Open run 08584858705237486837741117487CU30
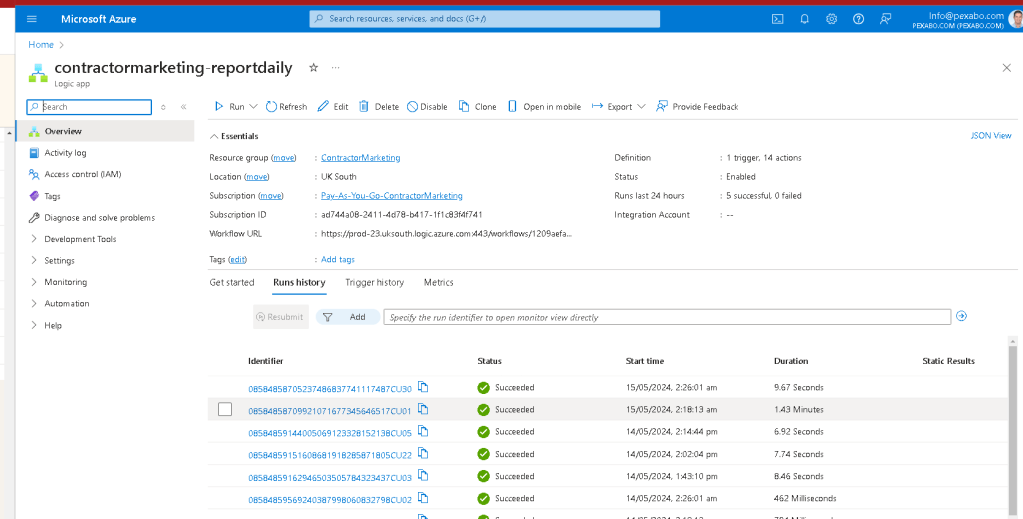Viewport: 1023px width, 519px height. coord(330,389)
